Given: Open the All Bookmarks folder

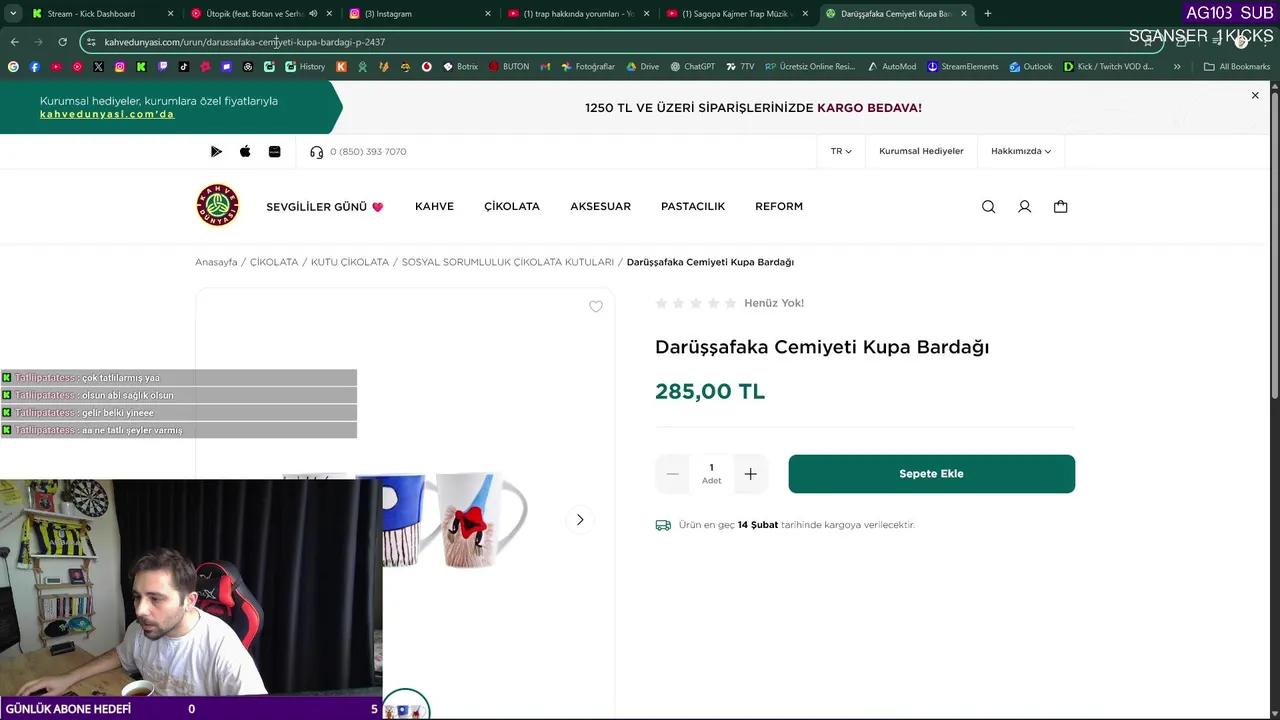Looking at the screenshot, I should [1237, 67].
